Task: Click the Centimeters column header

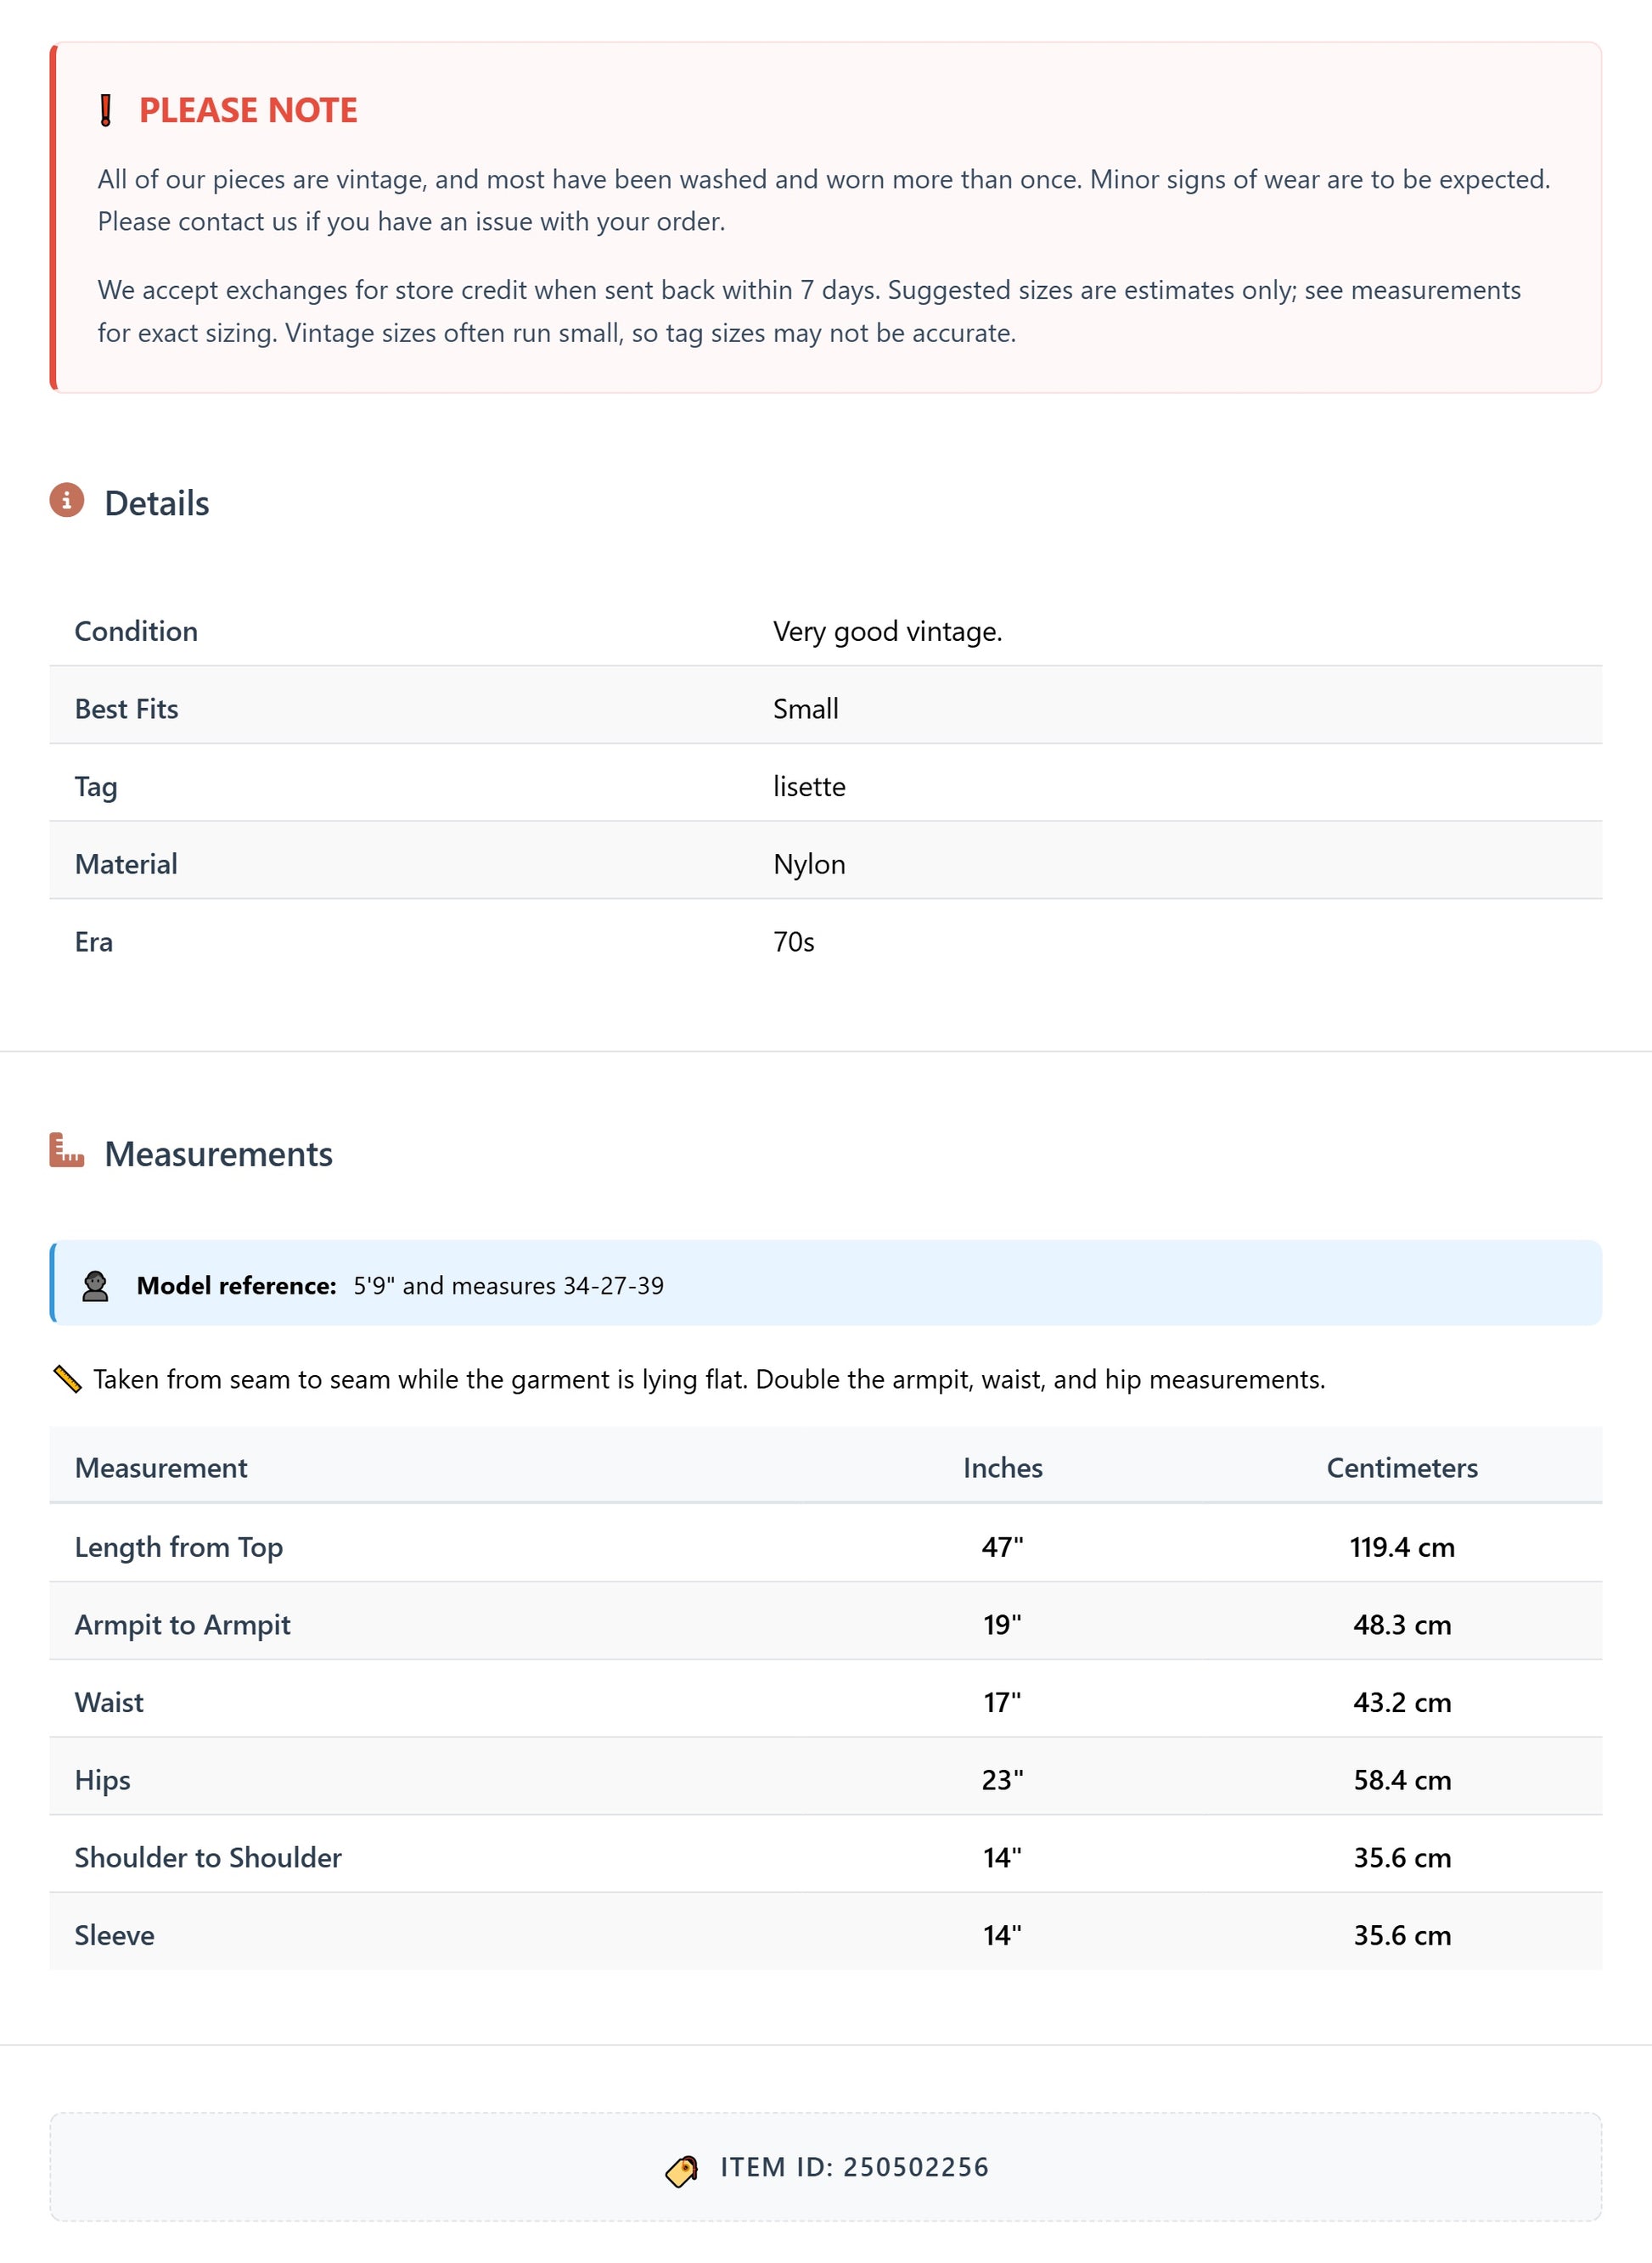Action: point(1401,1467)
